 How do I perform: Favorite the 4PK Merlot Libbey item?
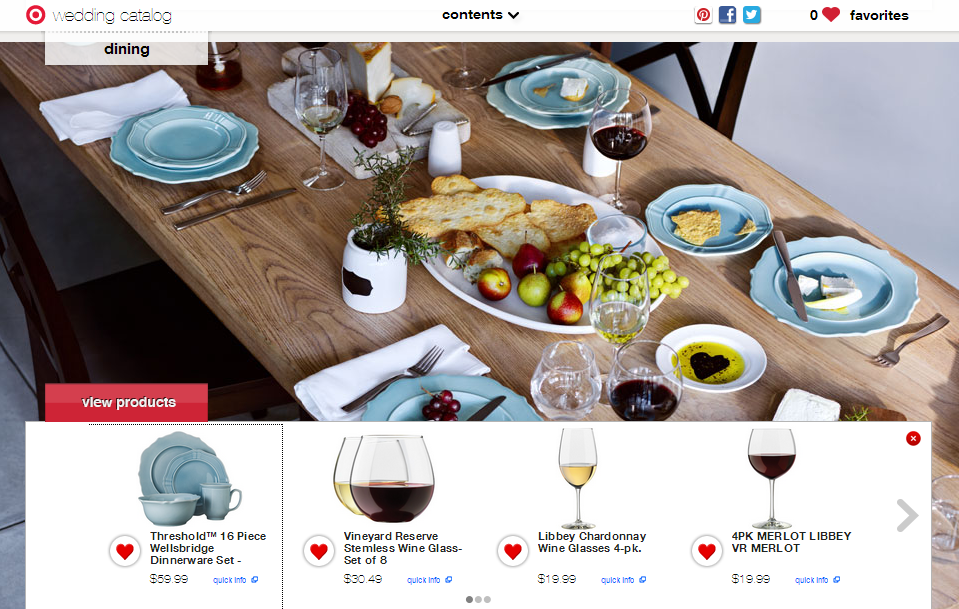click(706, 552)
